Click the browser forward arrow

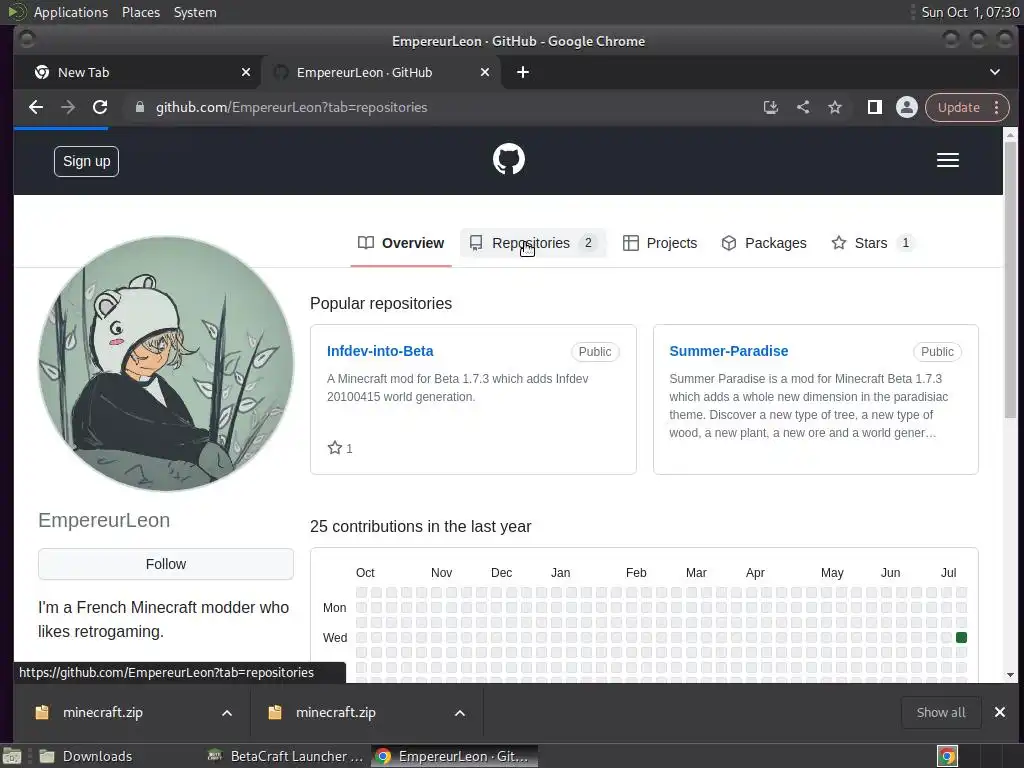click(68, 107)
